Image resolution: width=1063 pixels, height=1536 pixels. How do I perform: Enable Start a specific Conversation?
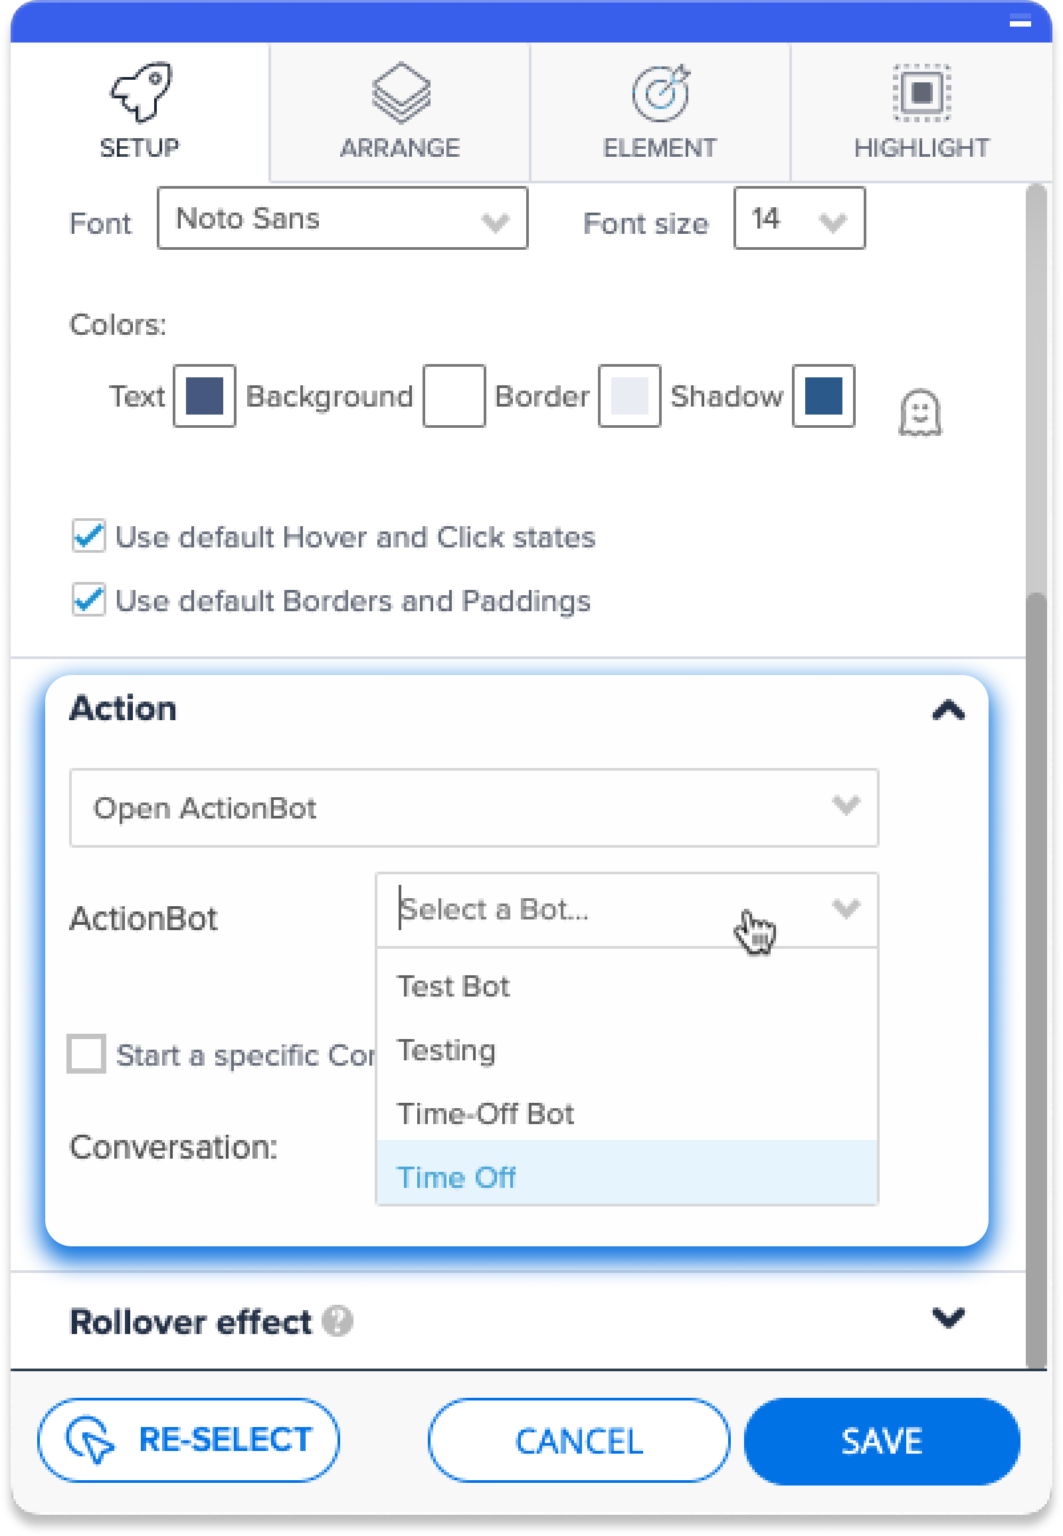click(x=86, y=1053)
